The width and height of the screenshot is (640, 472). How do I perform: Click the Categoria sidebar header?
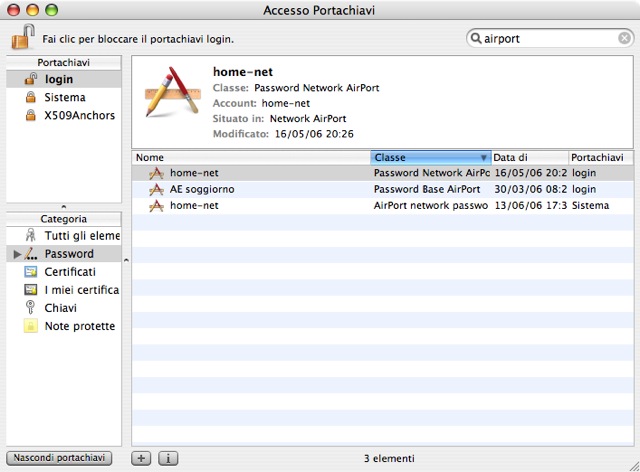pos(64,219)
